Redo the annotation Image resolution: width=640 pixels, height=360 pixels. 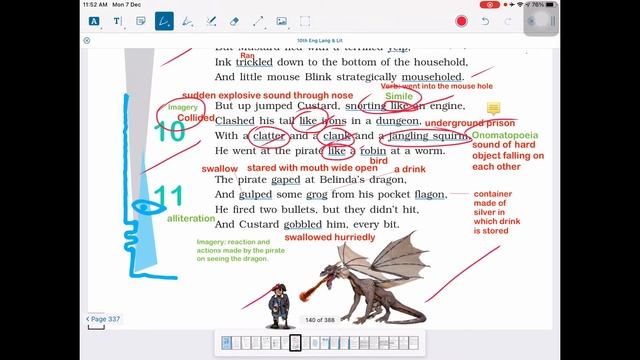click(508, 21)
